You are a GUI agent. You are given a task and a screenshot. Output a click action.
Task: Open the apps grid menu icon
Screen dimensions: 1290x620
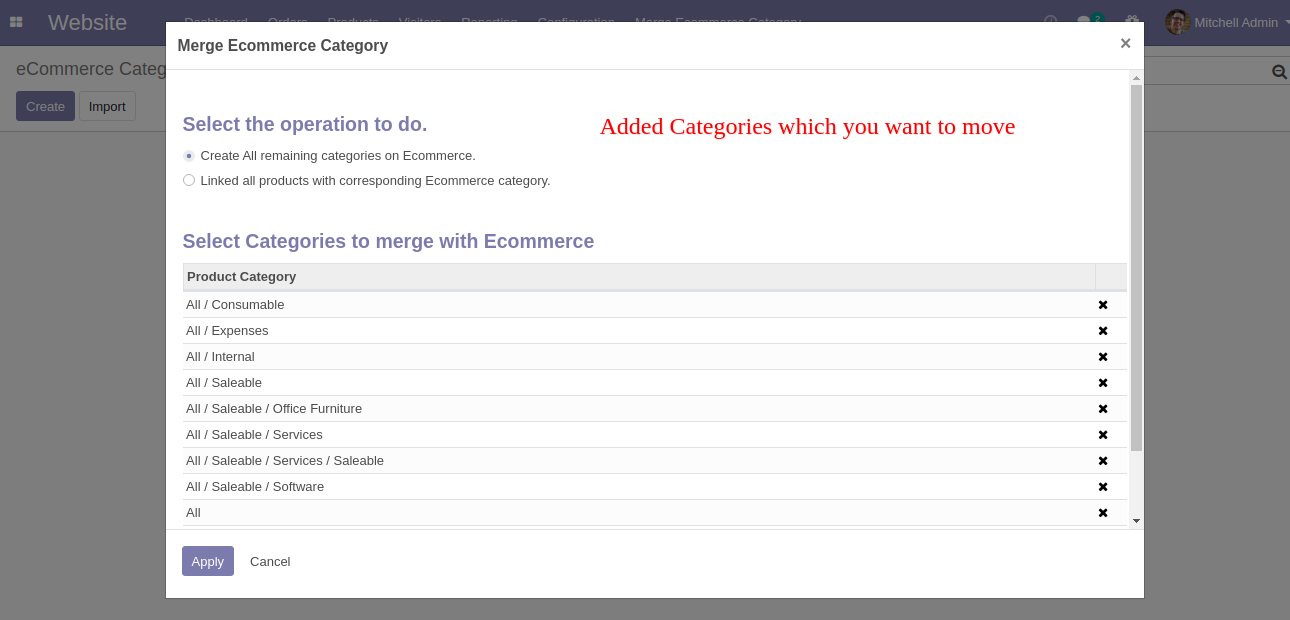(x=16, y=22)
